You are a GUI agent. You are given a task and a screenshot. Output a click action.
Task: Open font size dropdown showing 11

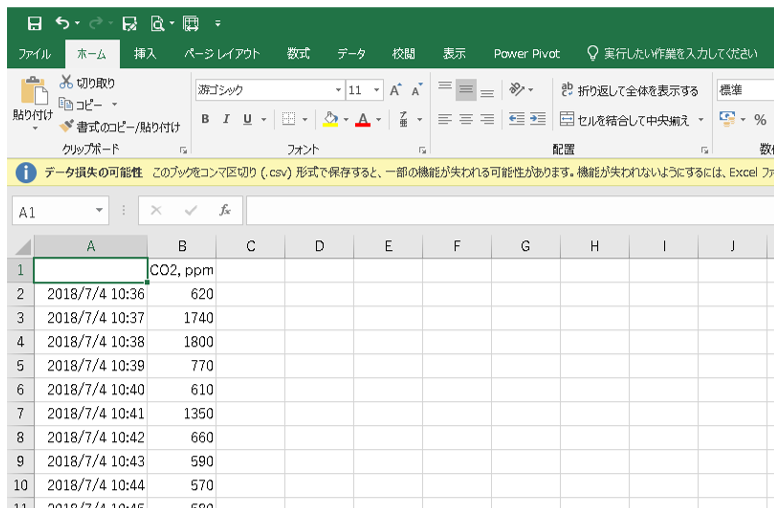pos(377,90)
